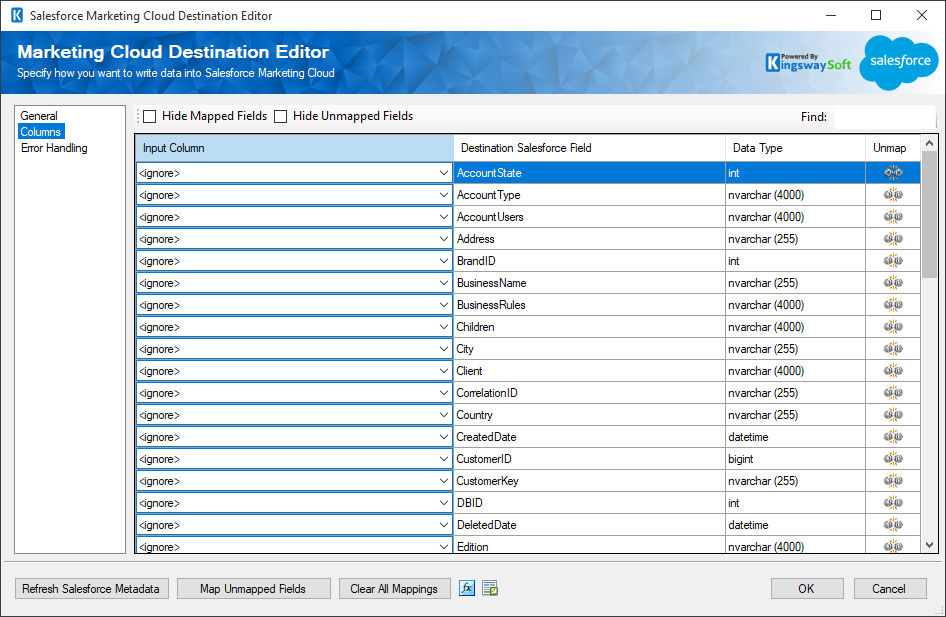Click the scrollbar down arrow
946x617 pixels.
tap(929, 545)
